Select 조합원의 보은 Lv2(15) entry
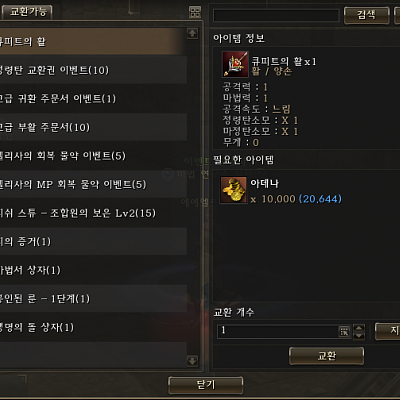Viewport: 400px width, 400px height. [93, 213]
